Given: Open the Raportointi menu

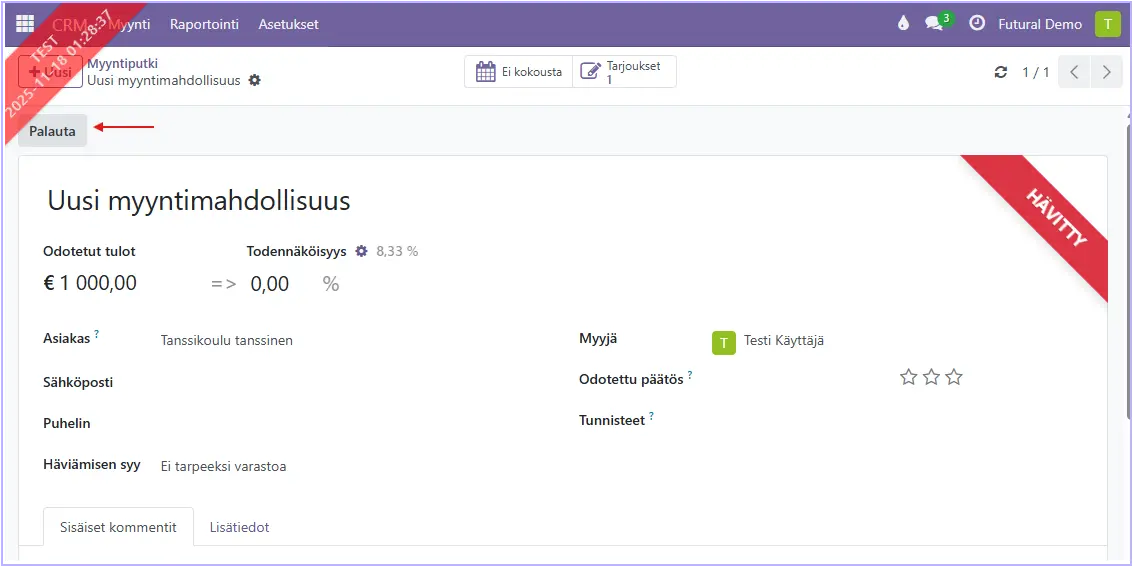Looking at the screenshot, I should (x=204, y=24).
